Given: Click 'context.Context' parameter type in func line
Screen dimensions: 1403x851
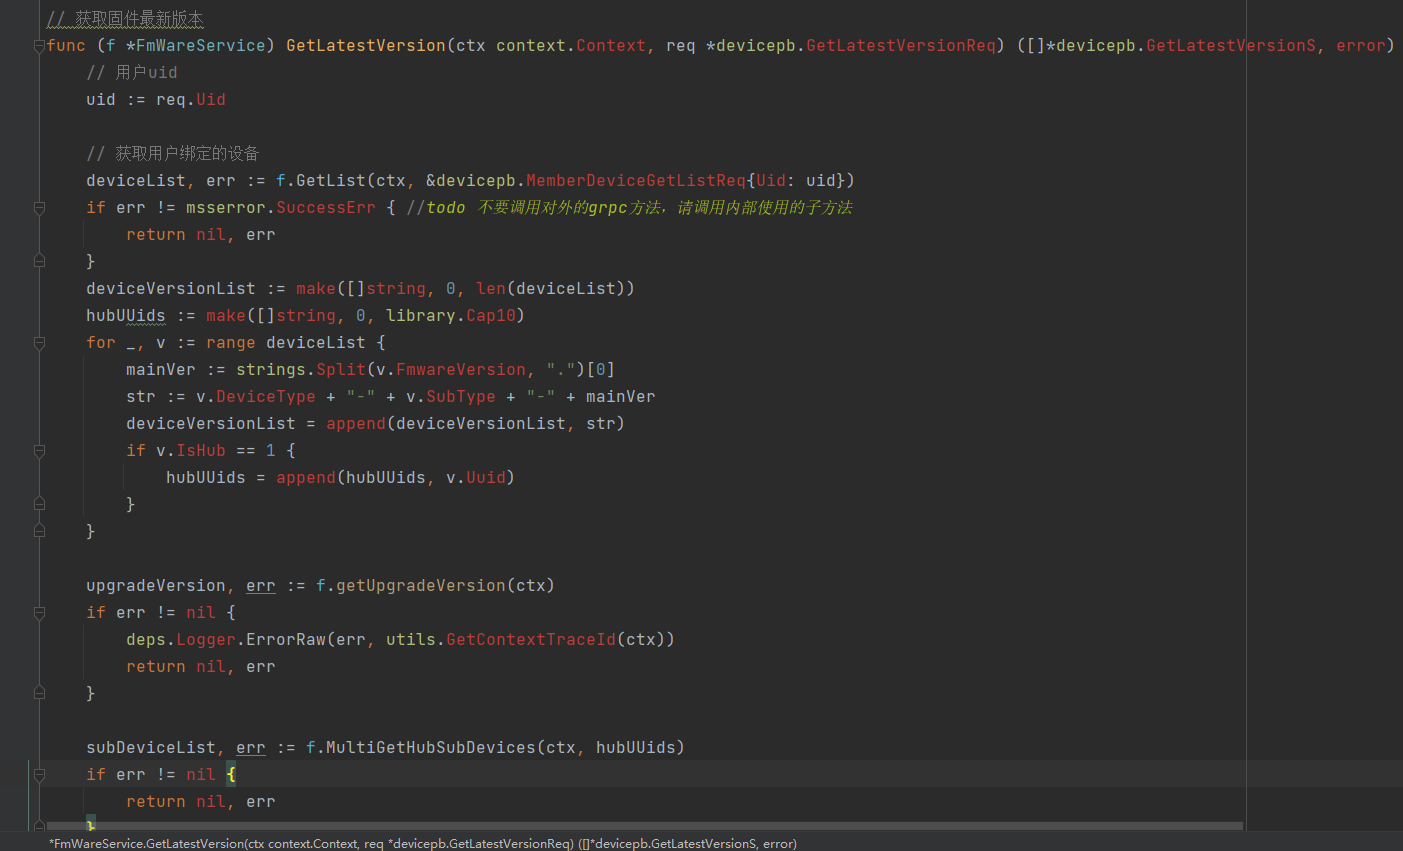Looking at the screenshot, I should 571,46.
